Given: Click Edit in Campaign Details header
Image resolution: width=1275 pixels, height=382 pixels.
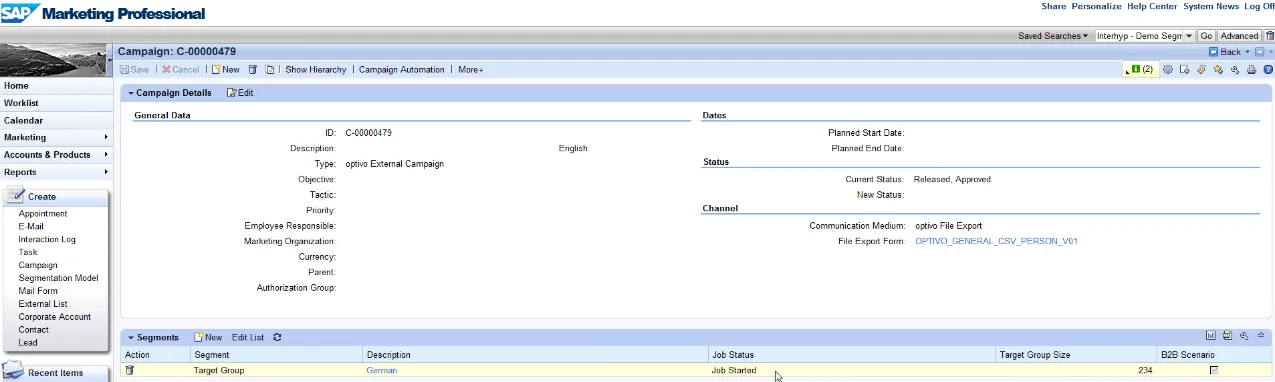Looking at the screenshot, I should 240,93.
